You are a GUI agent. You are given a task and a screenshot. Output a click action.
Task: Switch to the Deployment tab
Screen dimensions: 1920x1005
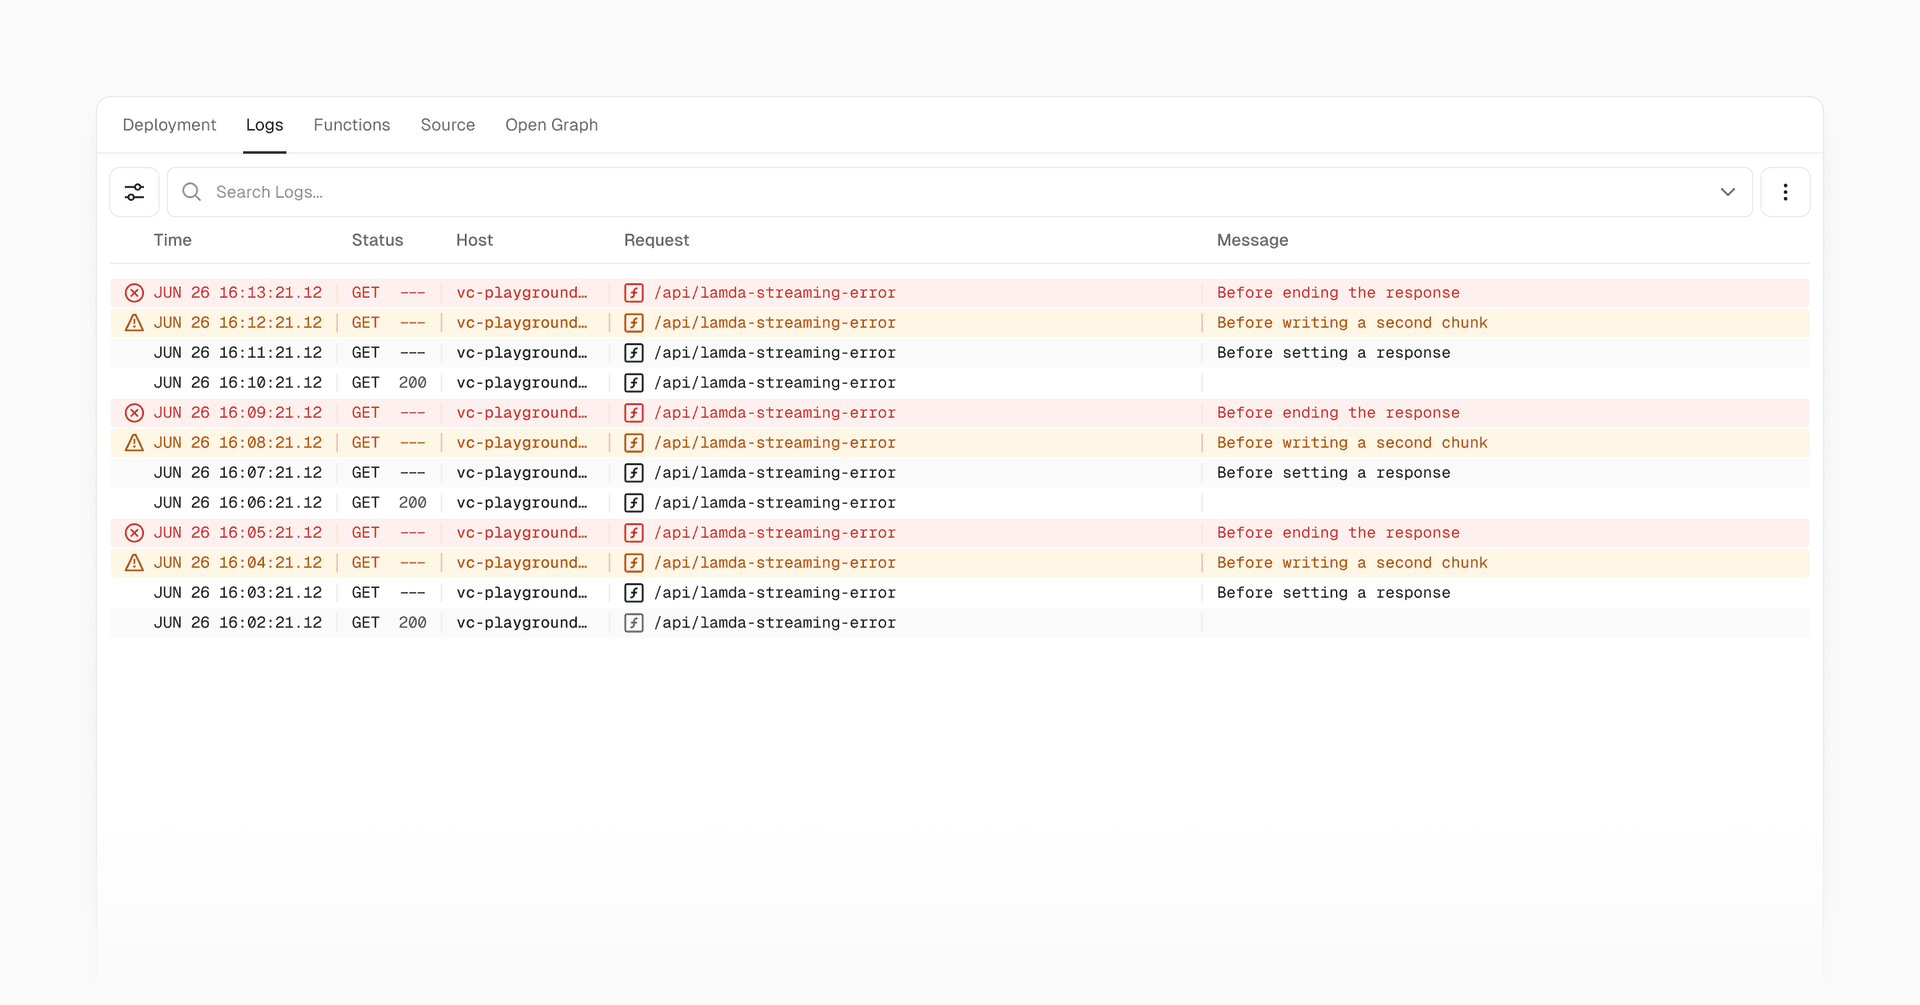tap(169, 125)
